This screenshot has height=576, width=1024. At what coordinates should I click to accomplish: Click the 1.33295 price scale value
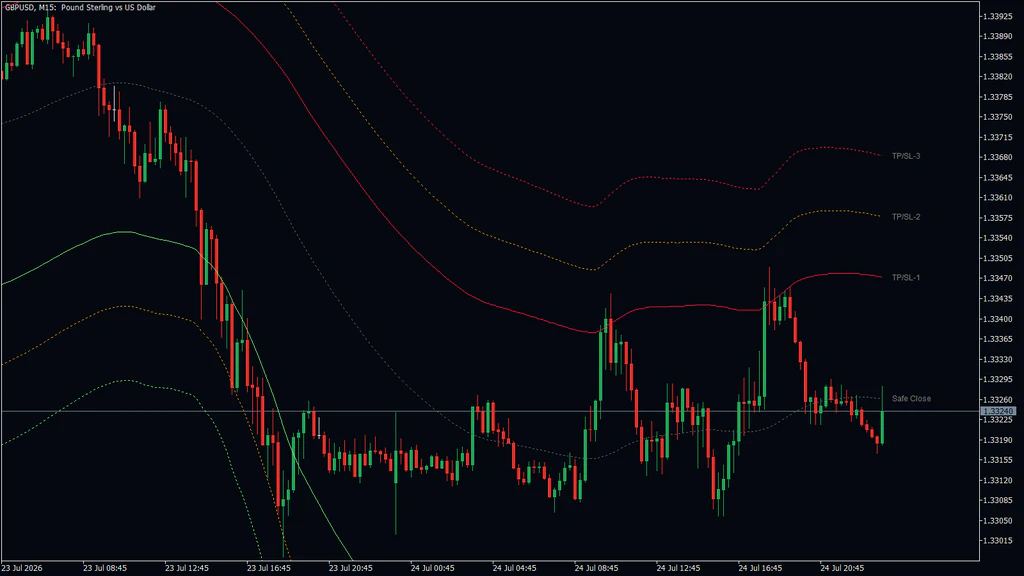[998, 379]
